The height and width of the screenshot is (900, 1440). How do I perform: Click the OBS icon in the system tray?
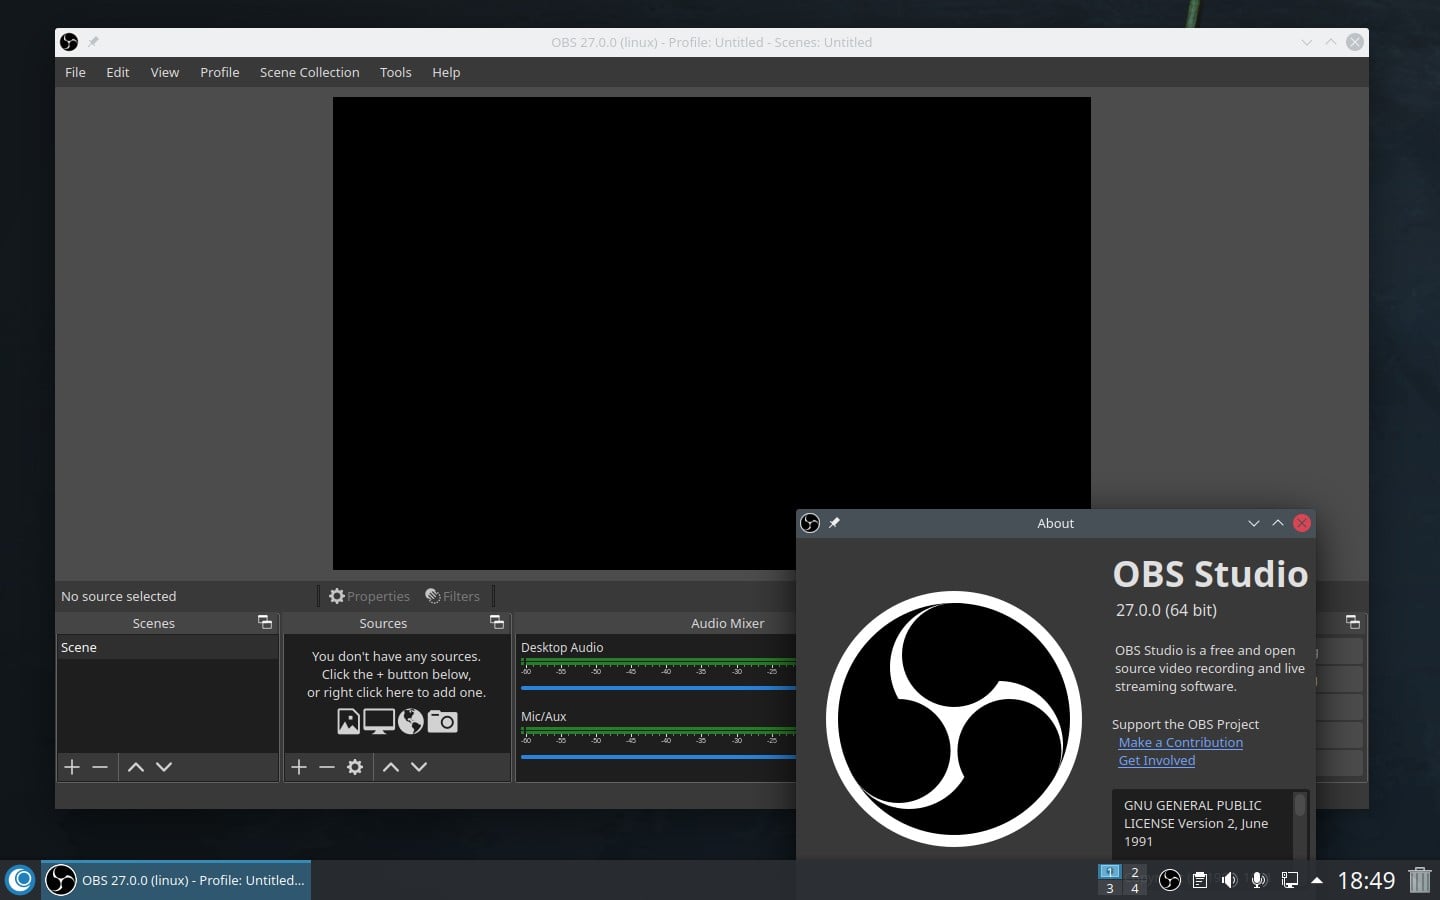(x=1170, y=880)
